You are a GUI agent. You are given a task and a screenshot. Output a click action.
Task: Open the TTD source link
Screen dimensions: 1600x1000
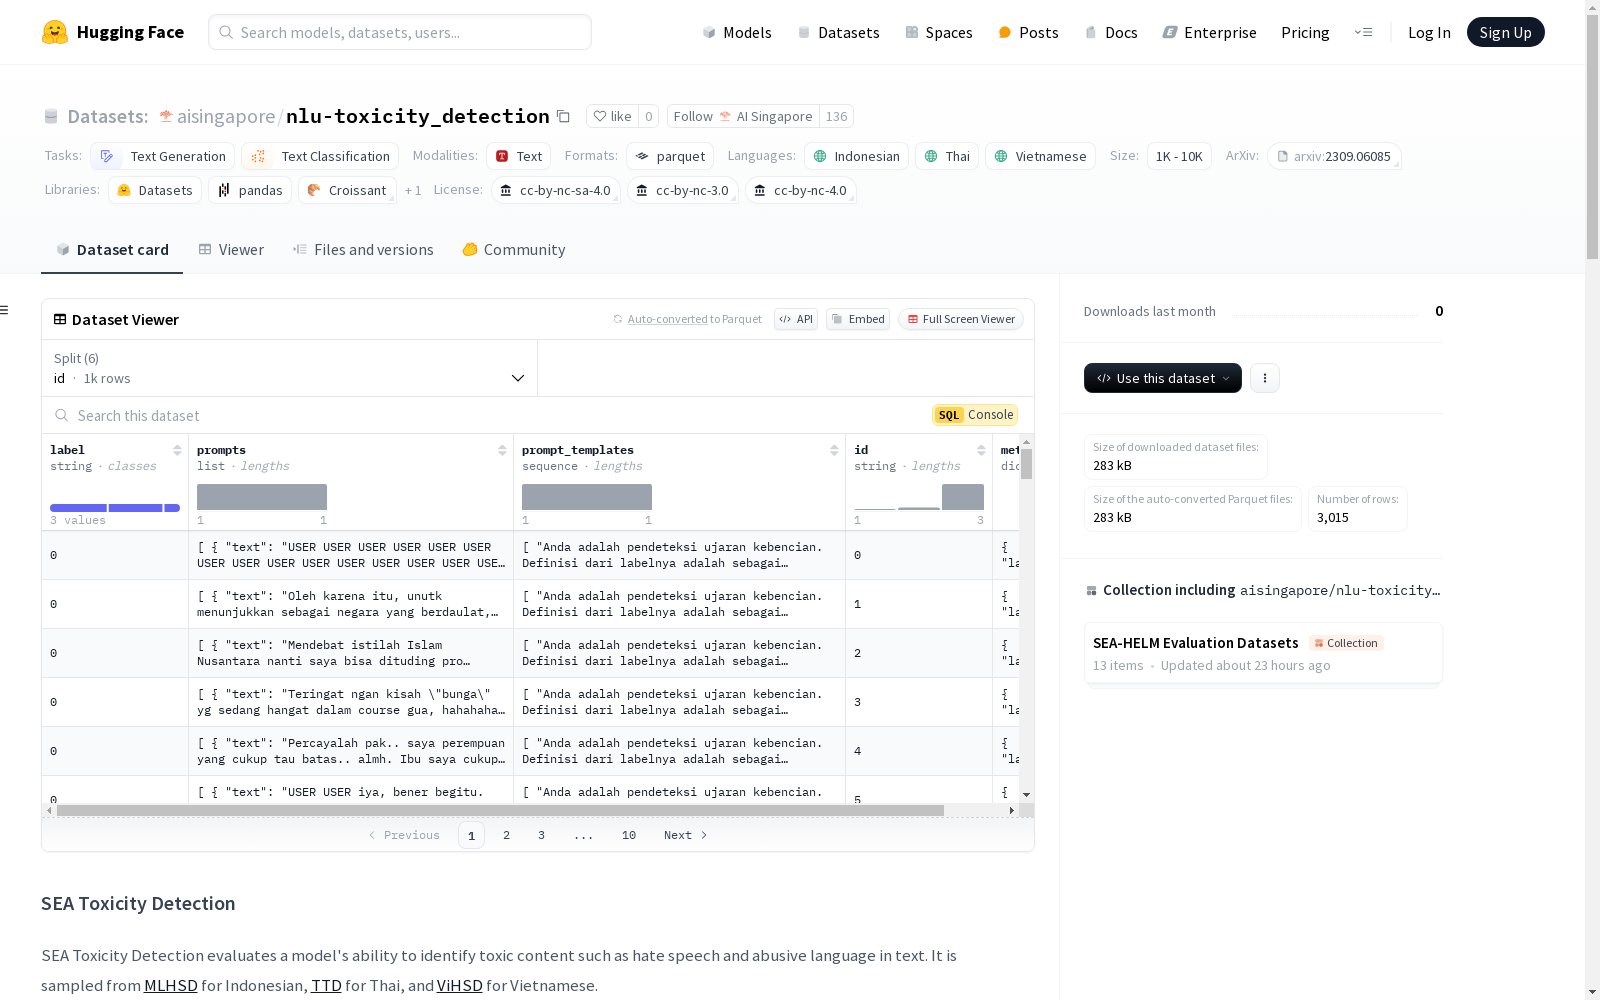(x=326, y=985)
